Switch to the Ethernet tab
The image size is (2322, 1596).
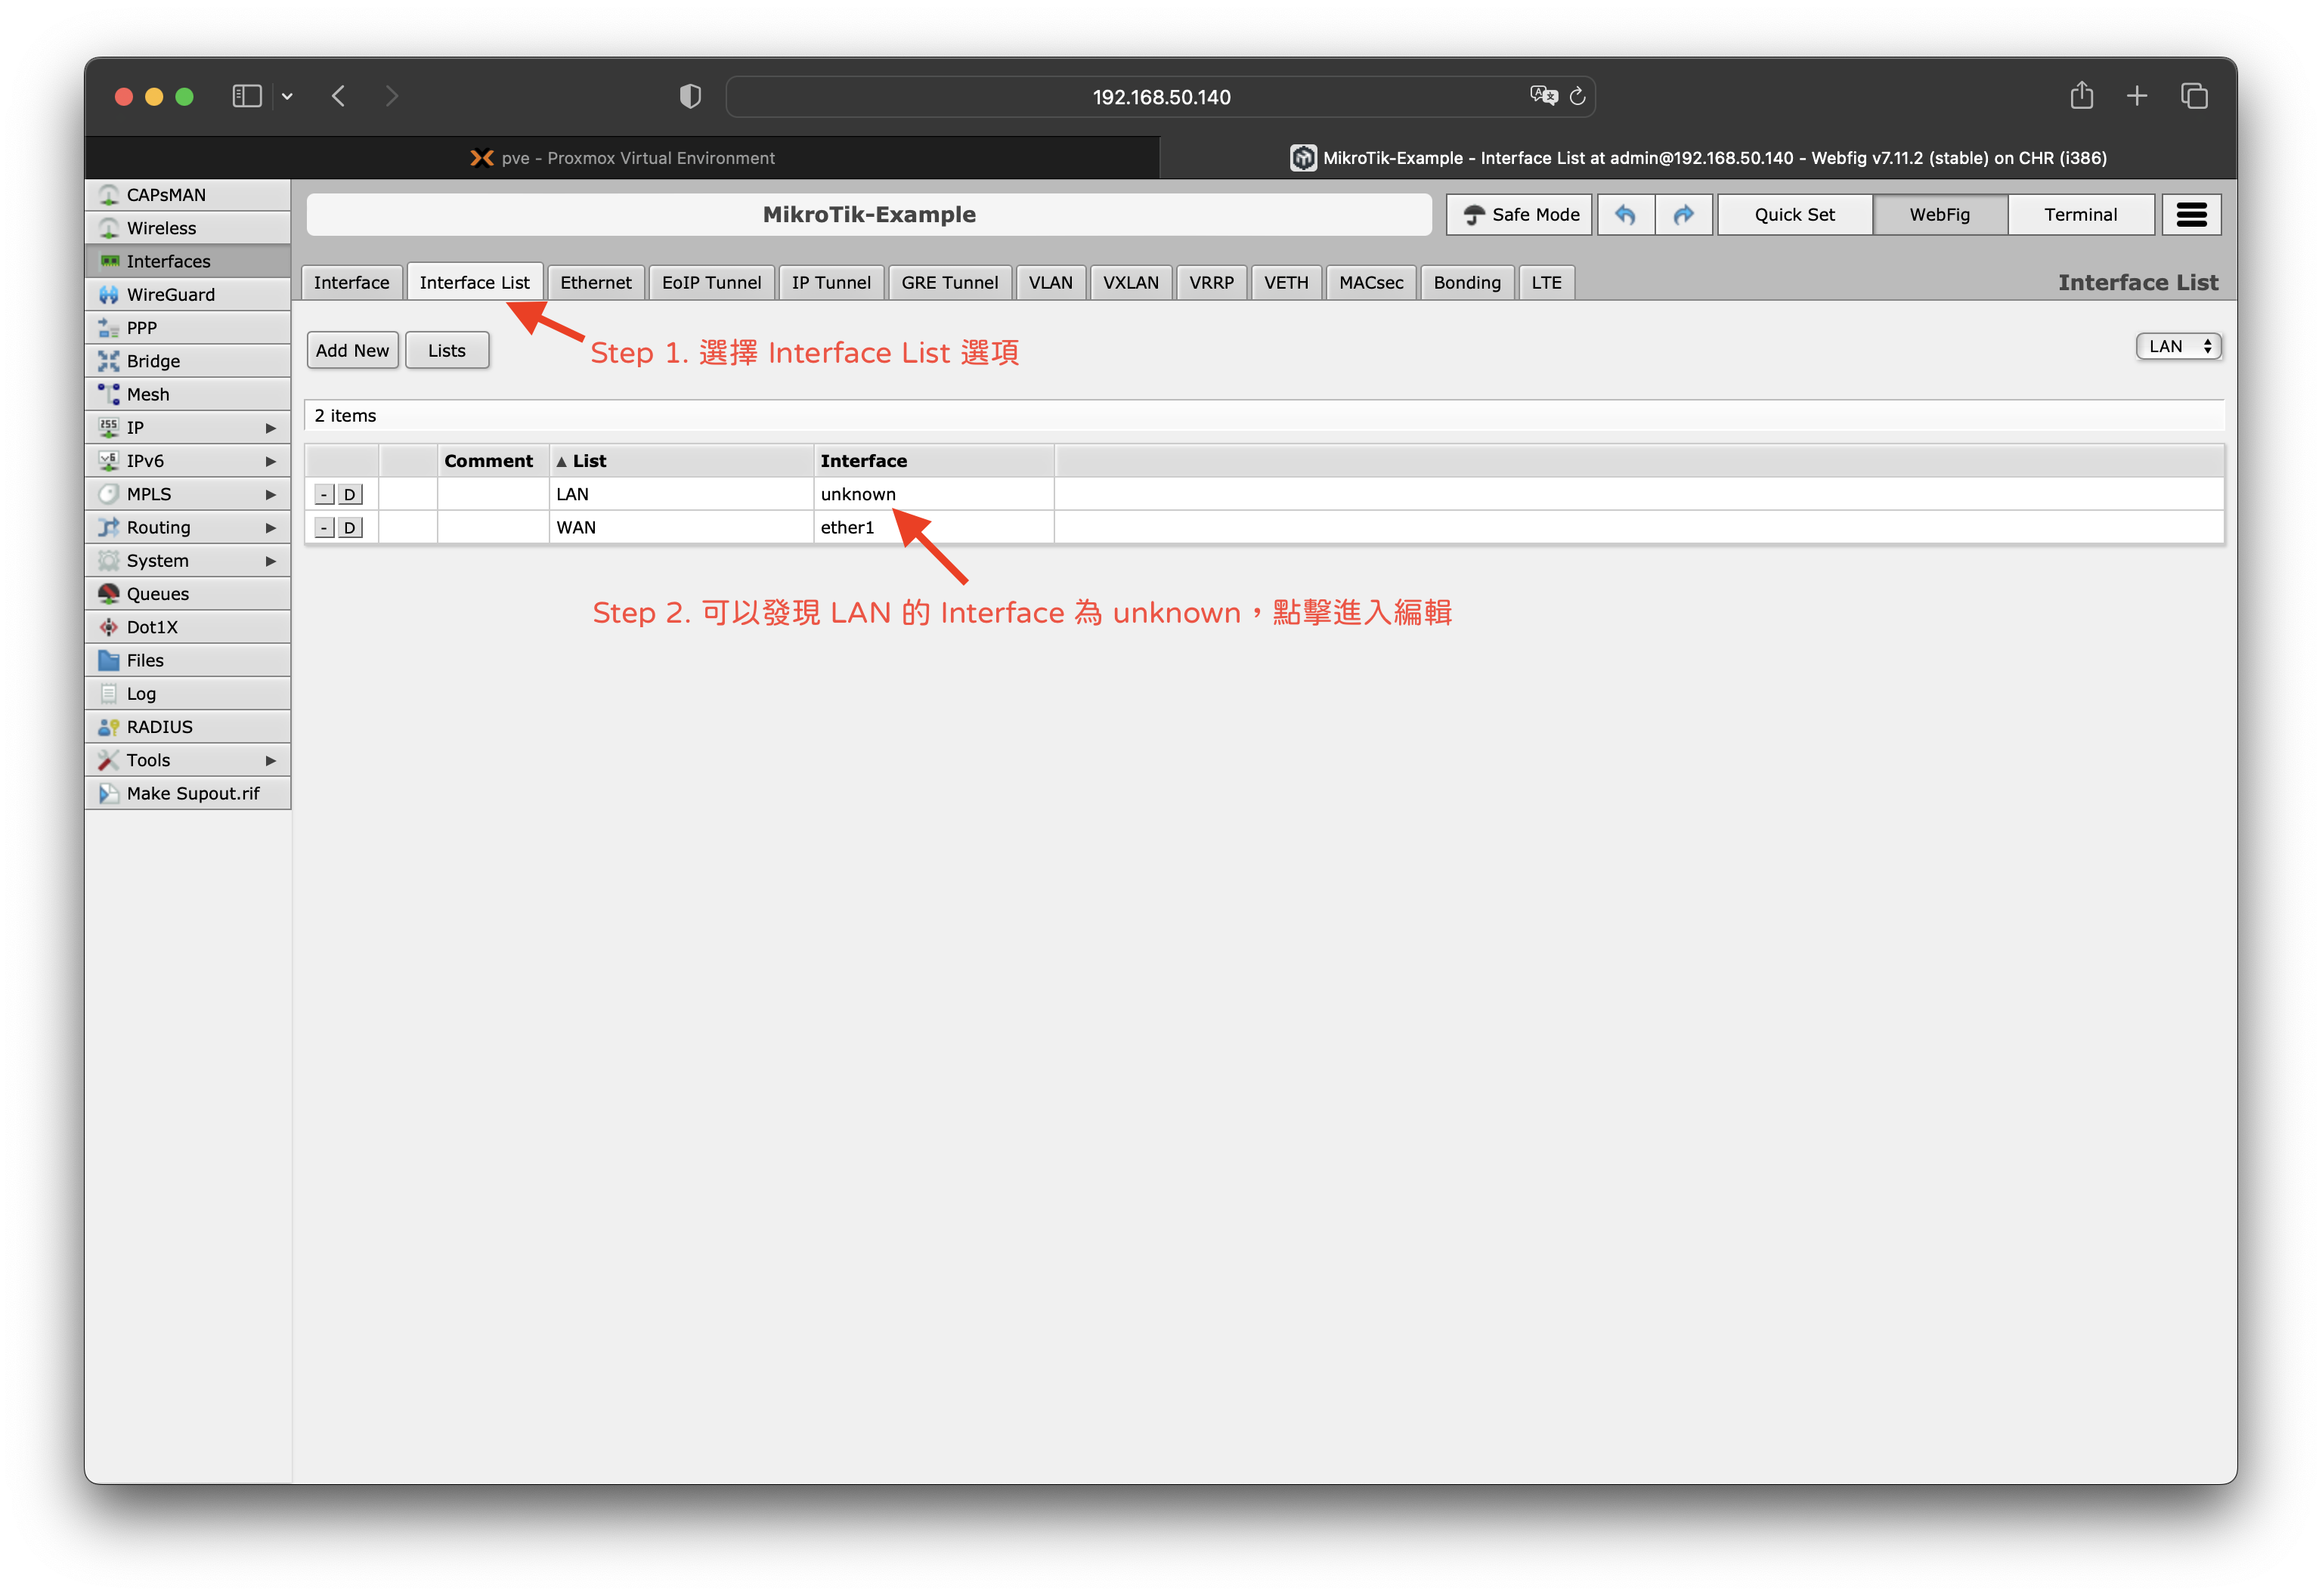(x=595, y=282)
